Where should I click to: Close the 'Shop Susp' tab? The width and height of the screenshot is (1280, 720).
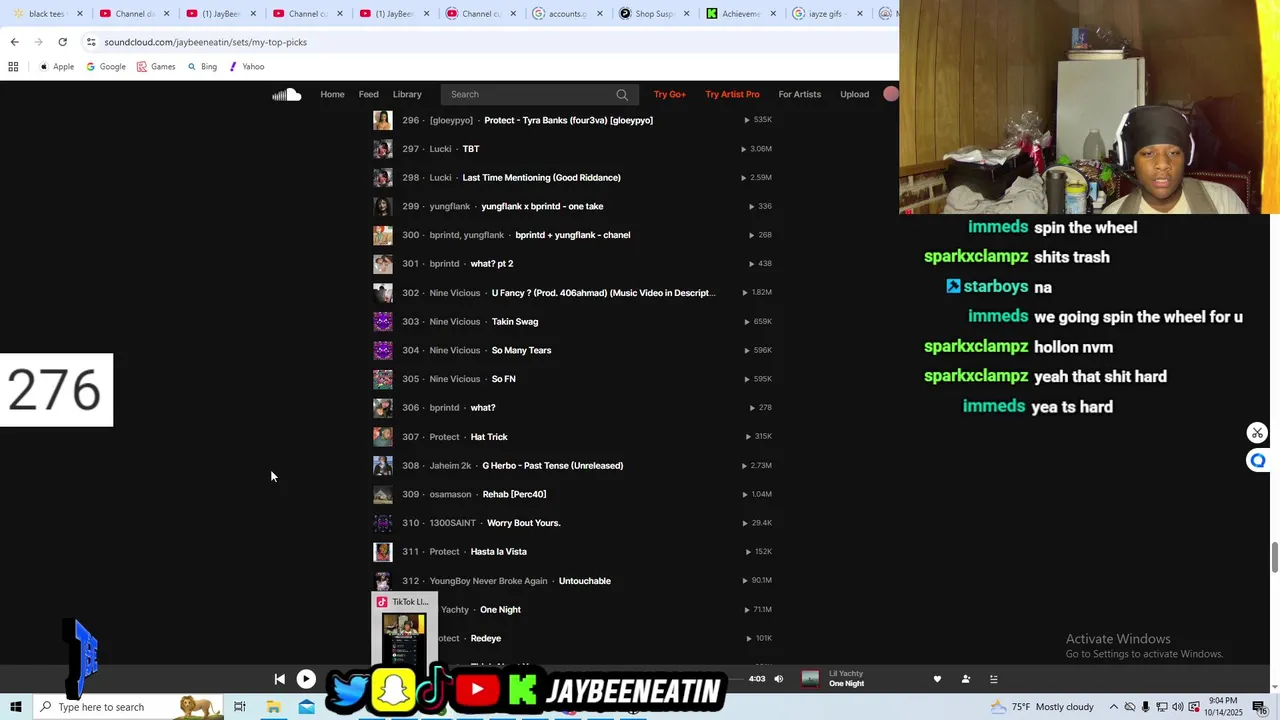[x=686, y=14]
